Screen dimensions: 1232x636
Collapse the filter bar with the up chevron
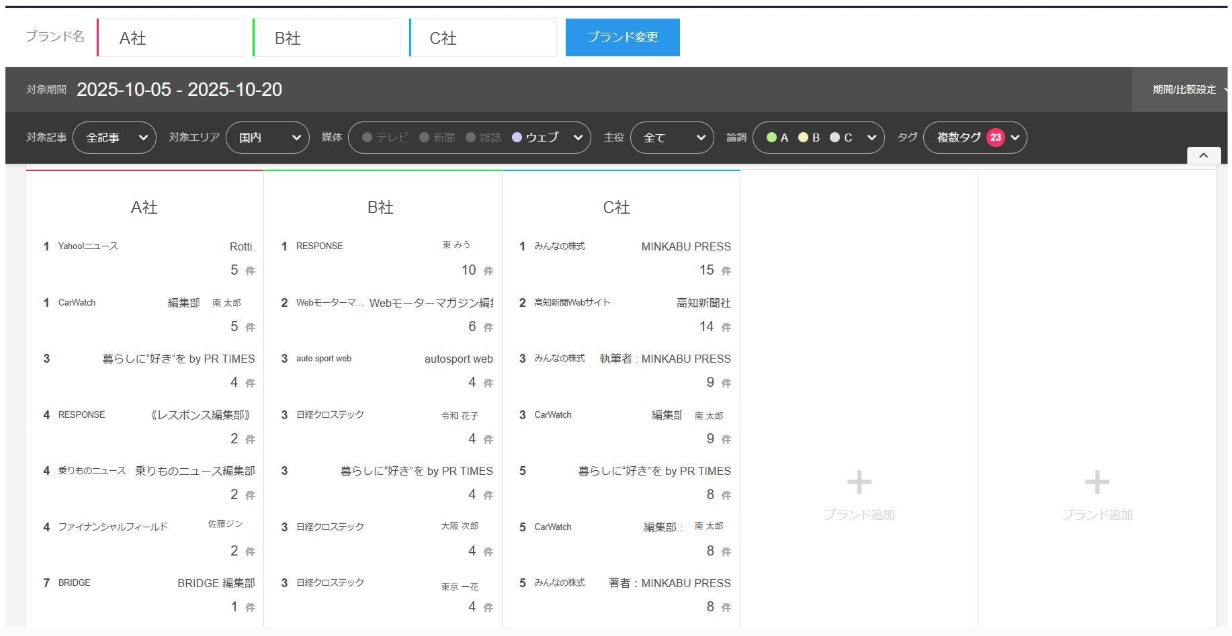click(1203, 156)
